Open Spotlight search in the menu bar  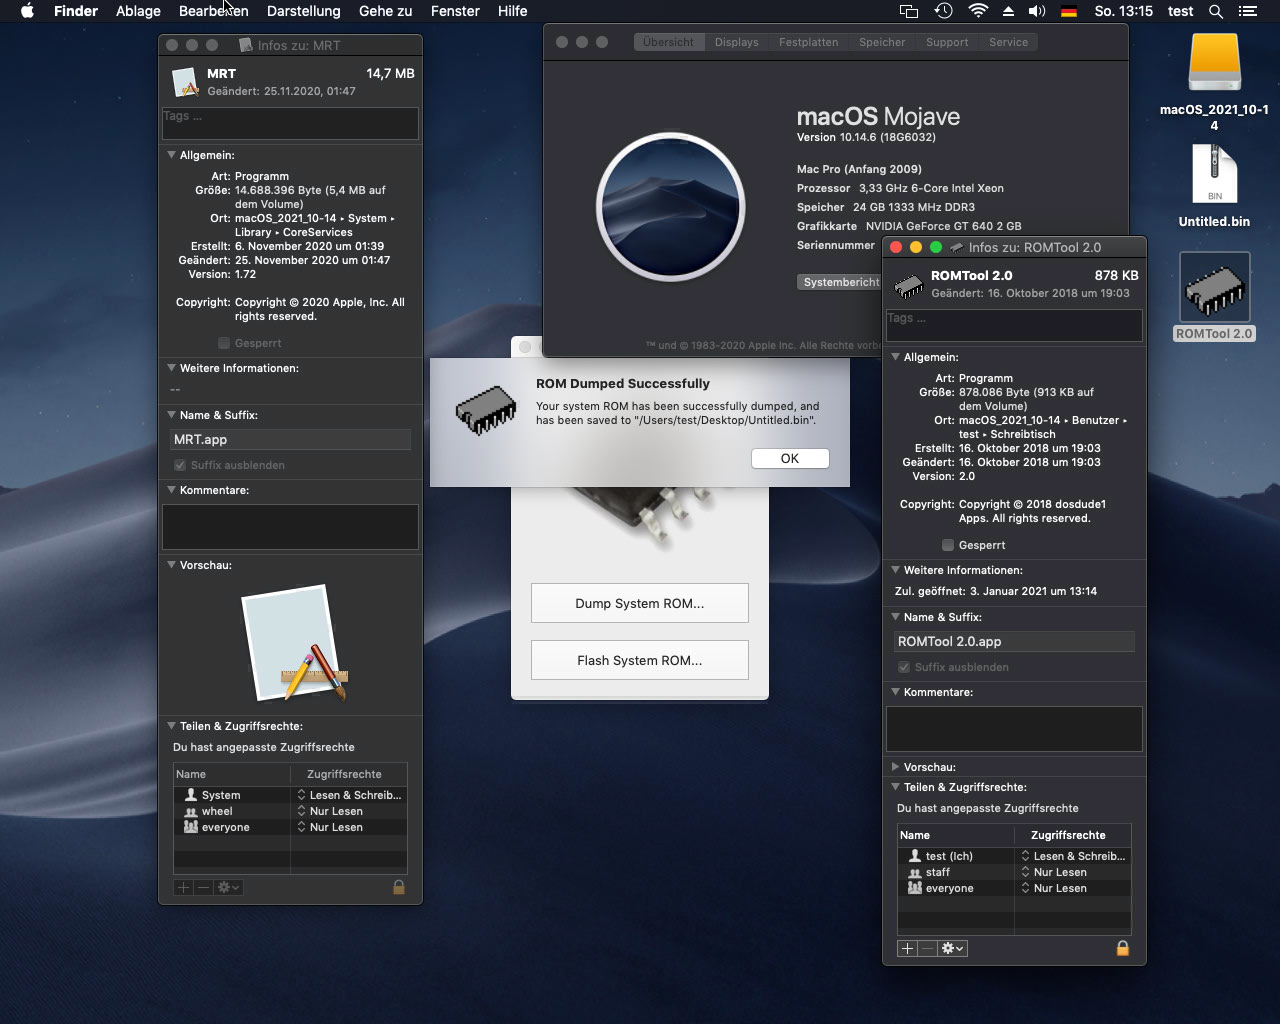click(1216, 11)
